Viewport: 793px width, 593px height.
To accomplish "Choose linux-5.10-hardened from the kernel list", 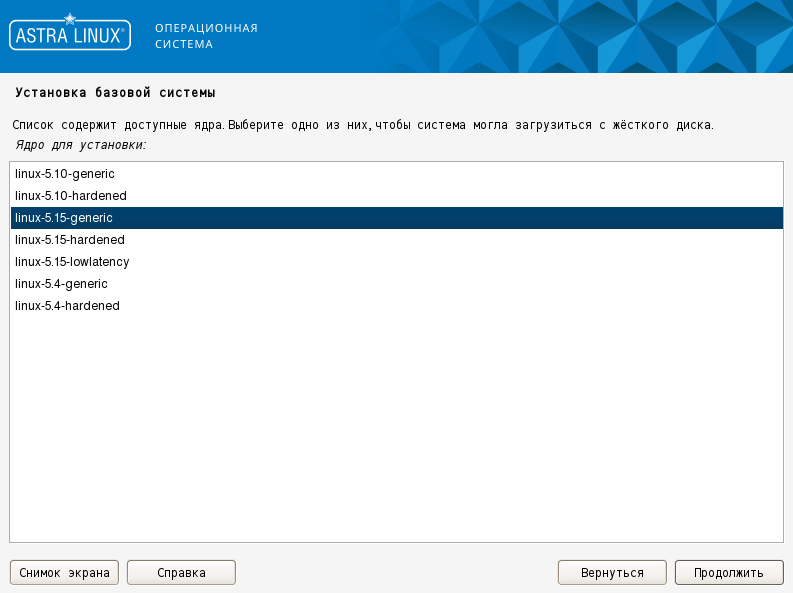I will pyautogui.click(x=396, y=196).
